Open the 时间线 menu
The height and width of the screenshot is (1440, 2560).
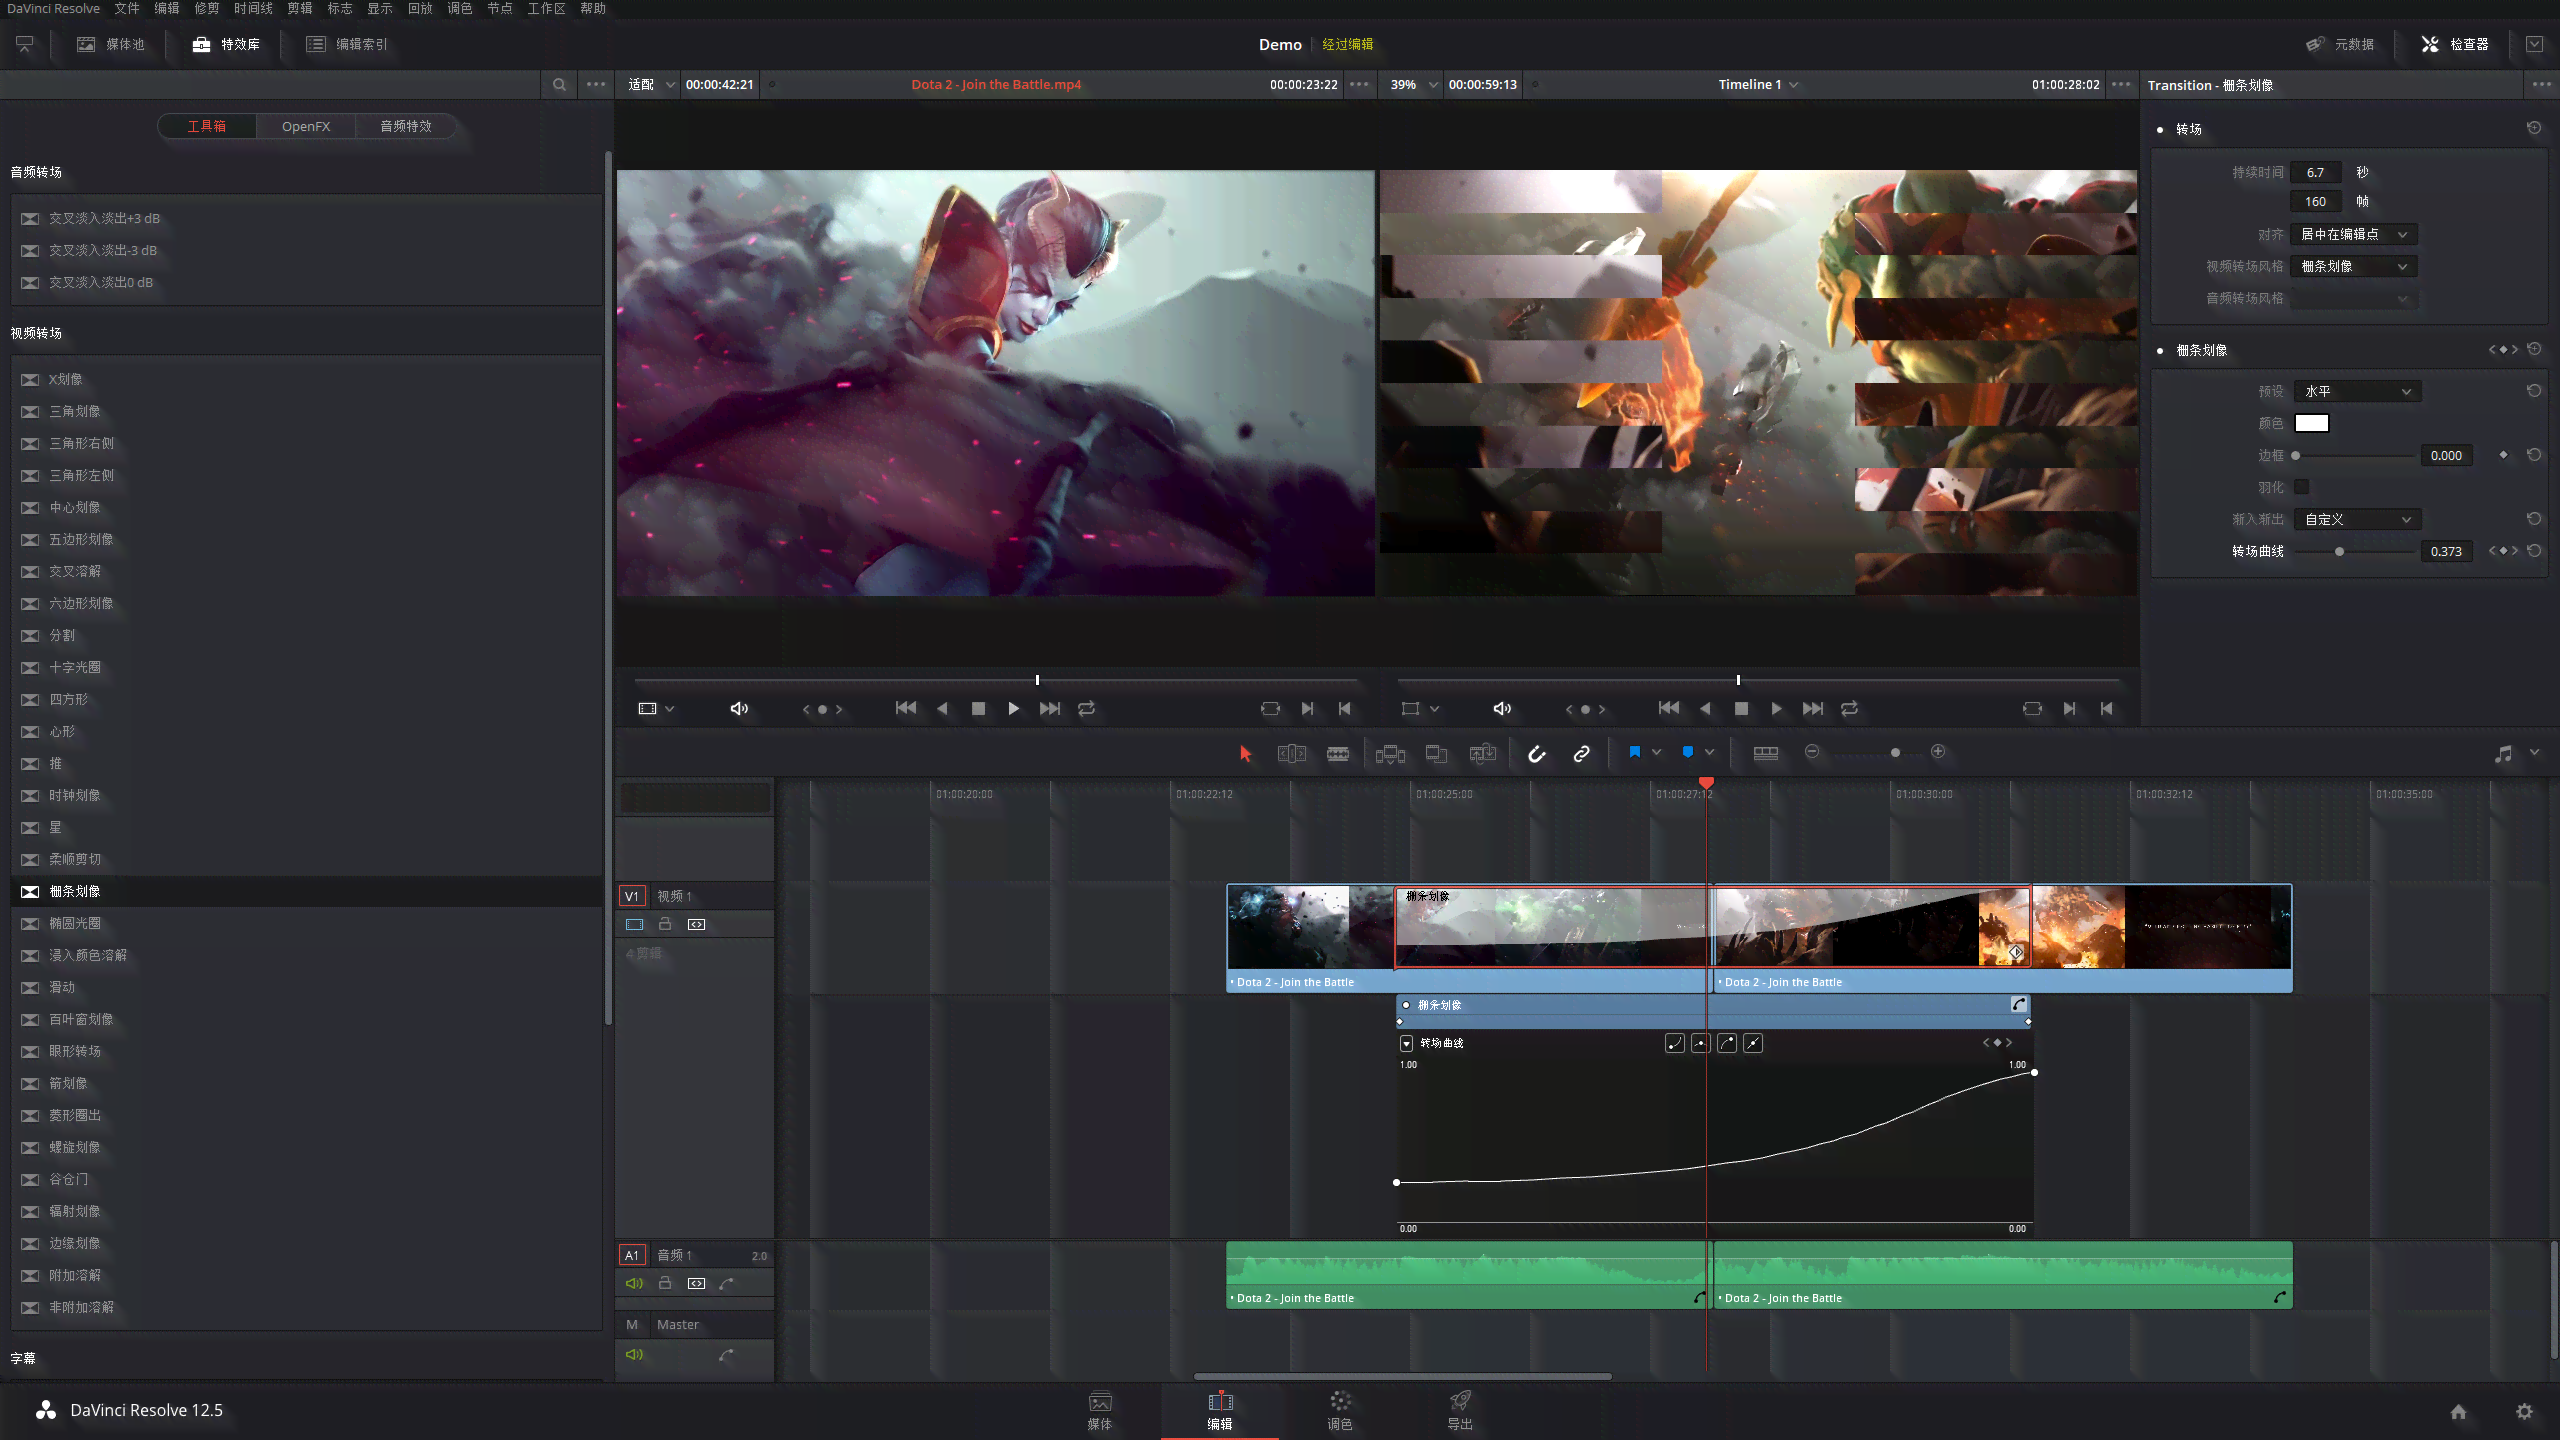[253, 8]
